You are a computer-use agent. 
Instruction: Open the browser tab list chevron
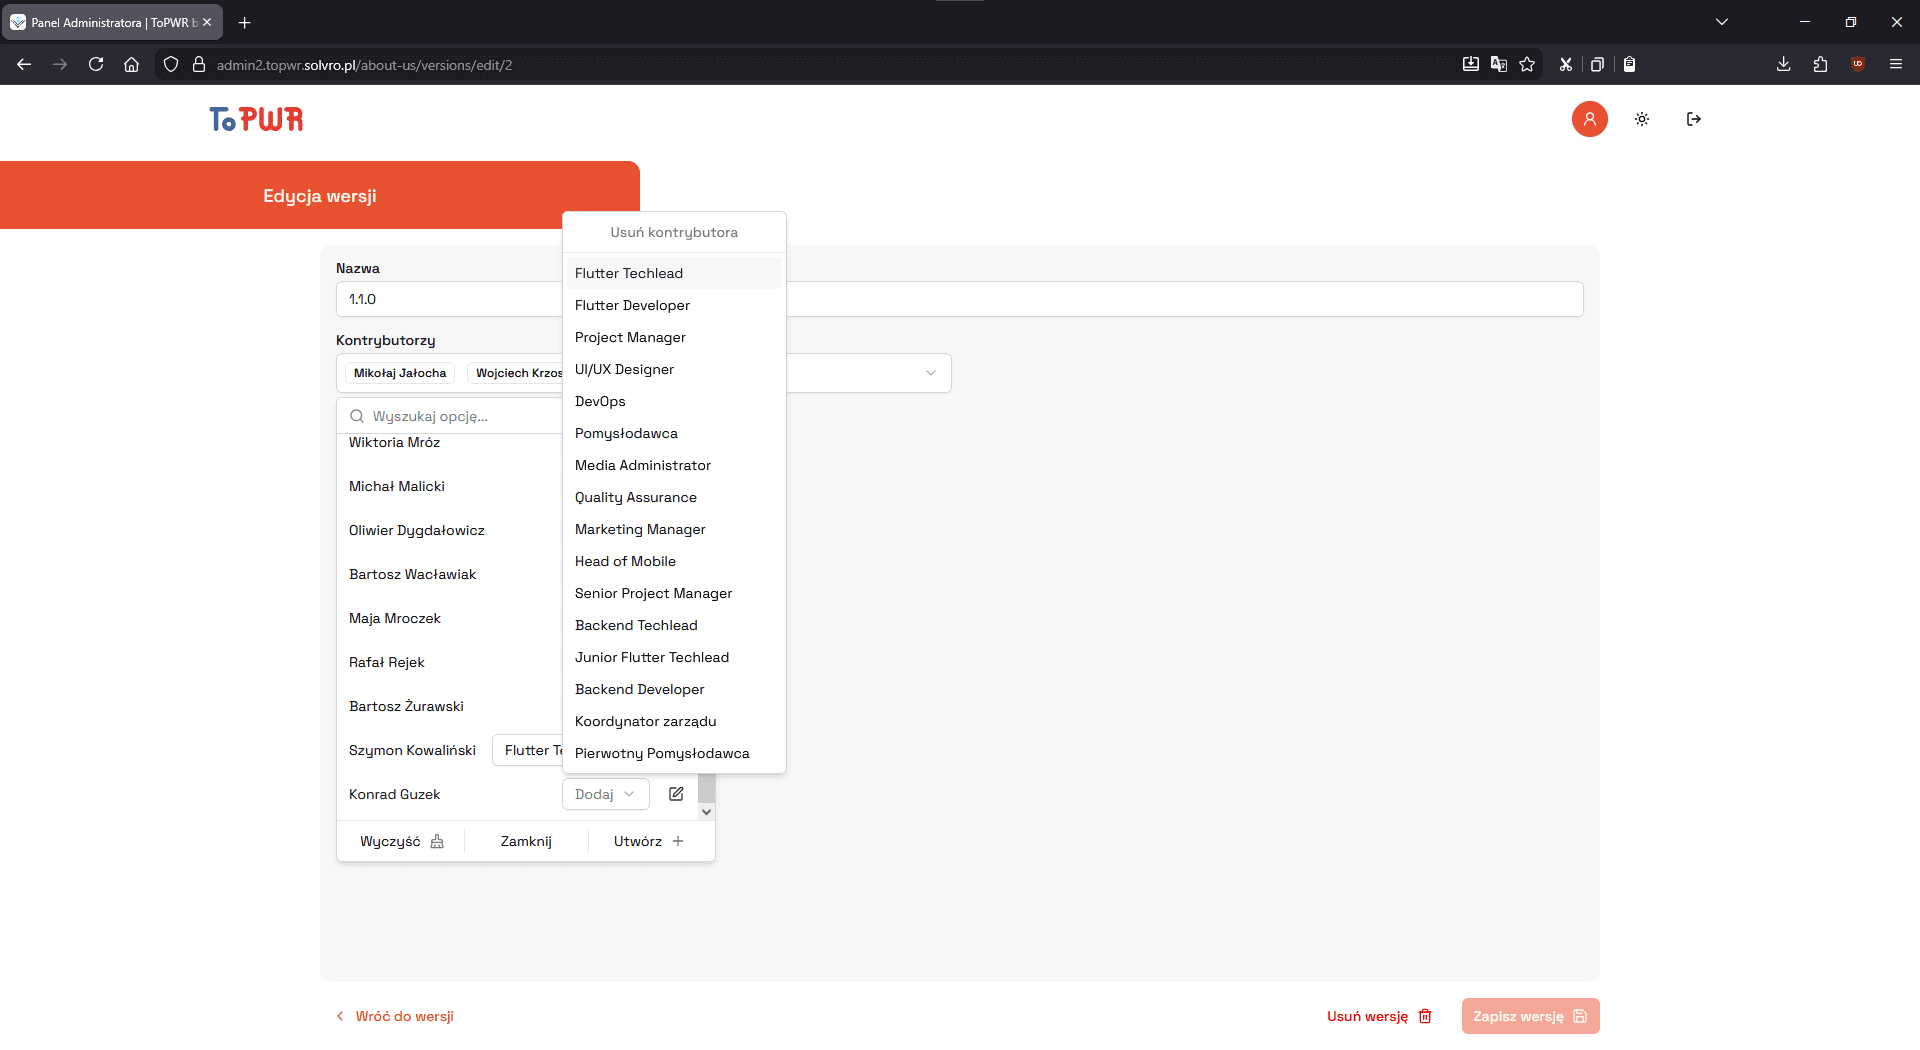(x=1722, y=21)
